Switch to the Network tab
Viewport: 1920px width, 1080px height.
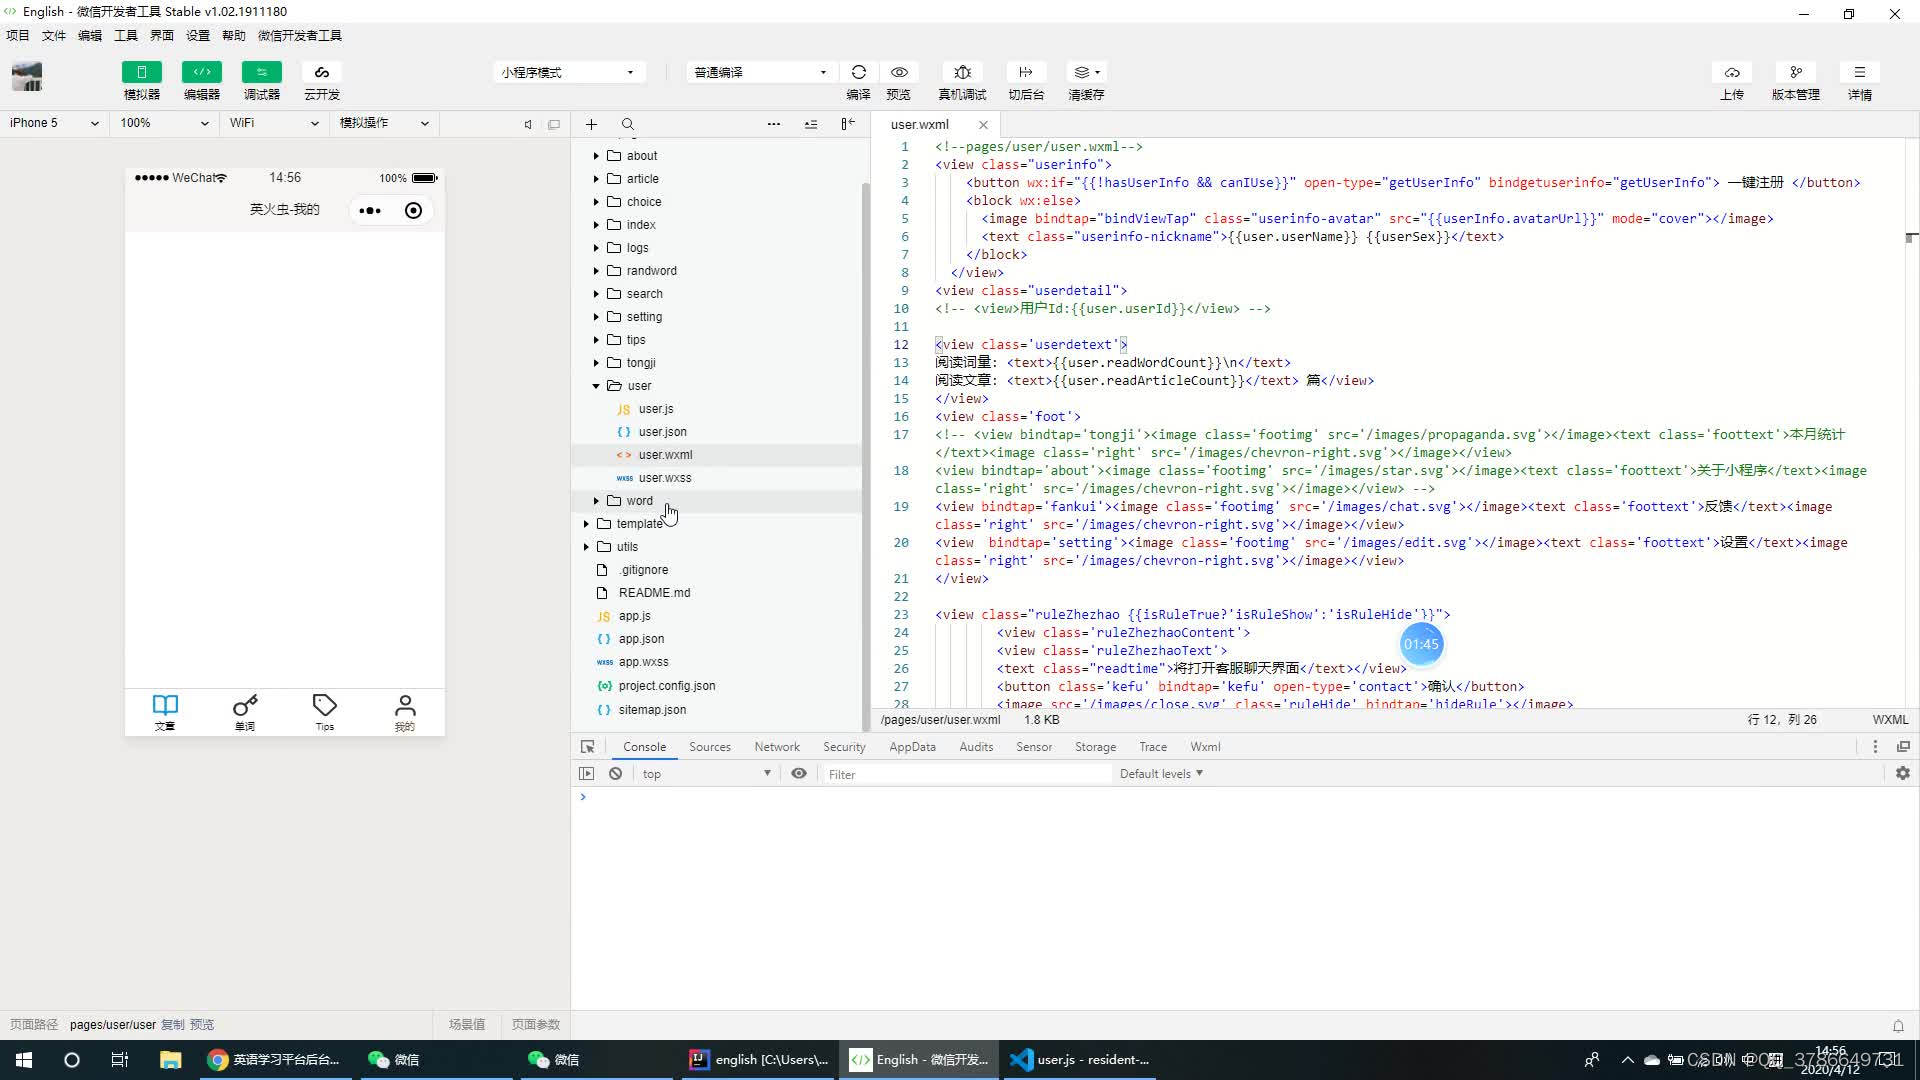777,747
